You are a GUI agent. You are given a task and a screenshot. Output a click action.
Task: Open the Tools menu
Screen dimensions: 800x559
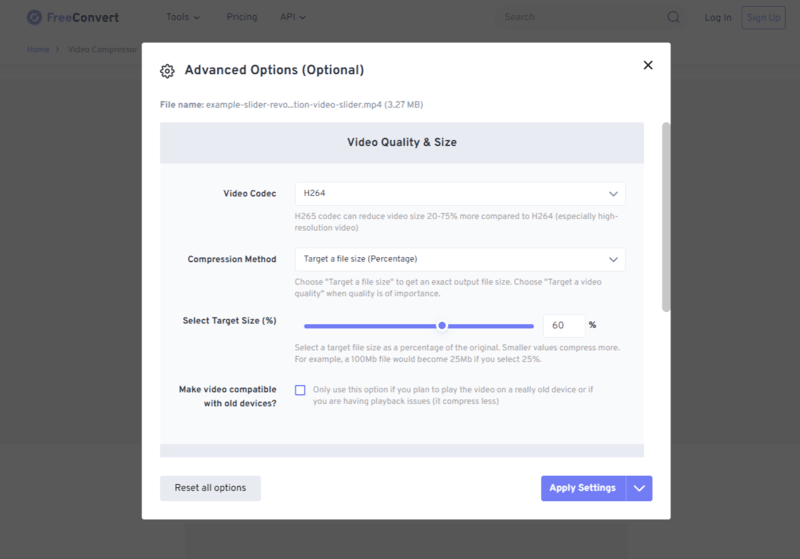[182, 17]
